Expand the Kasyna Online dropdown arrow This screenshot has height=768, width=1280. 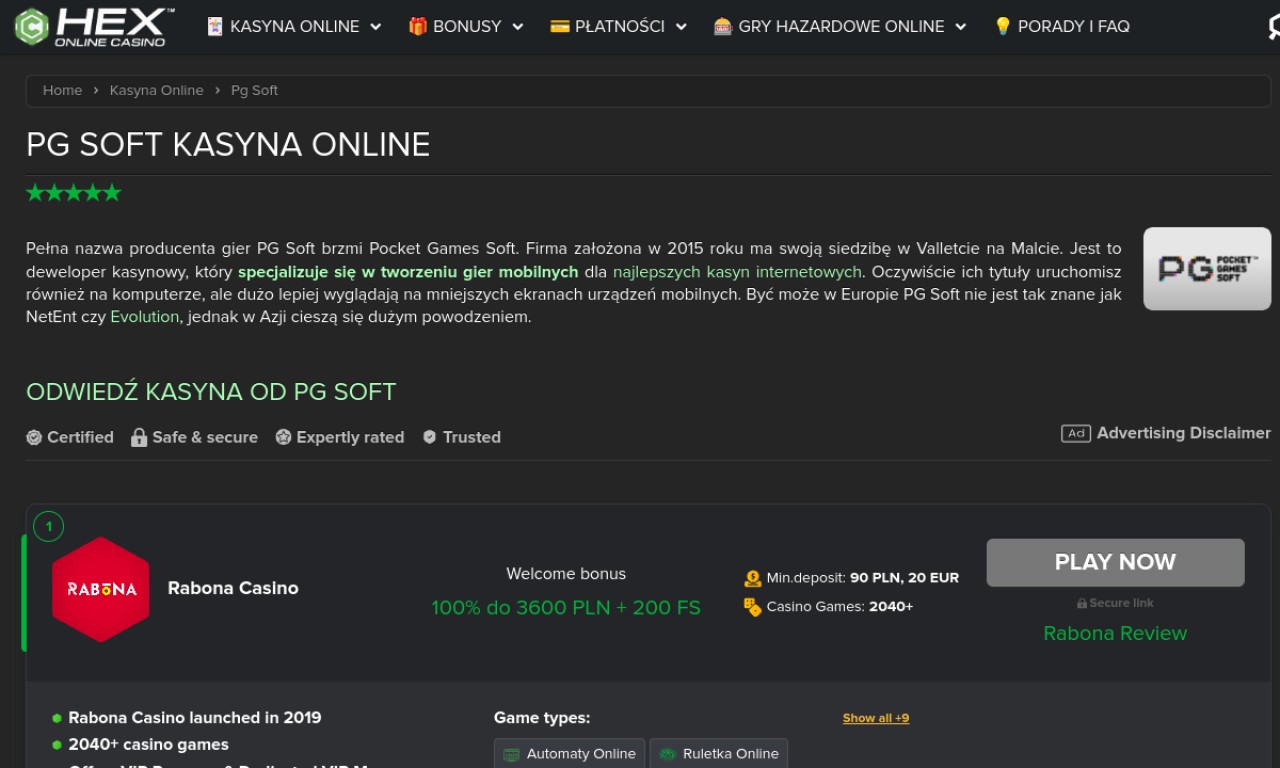point(376,27)
